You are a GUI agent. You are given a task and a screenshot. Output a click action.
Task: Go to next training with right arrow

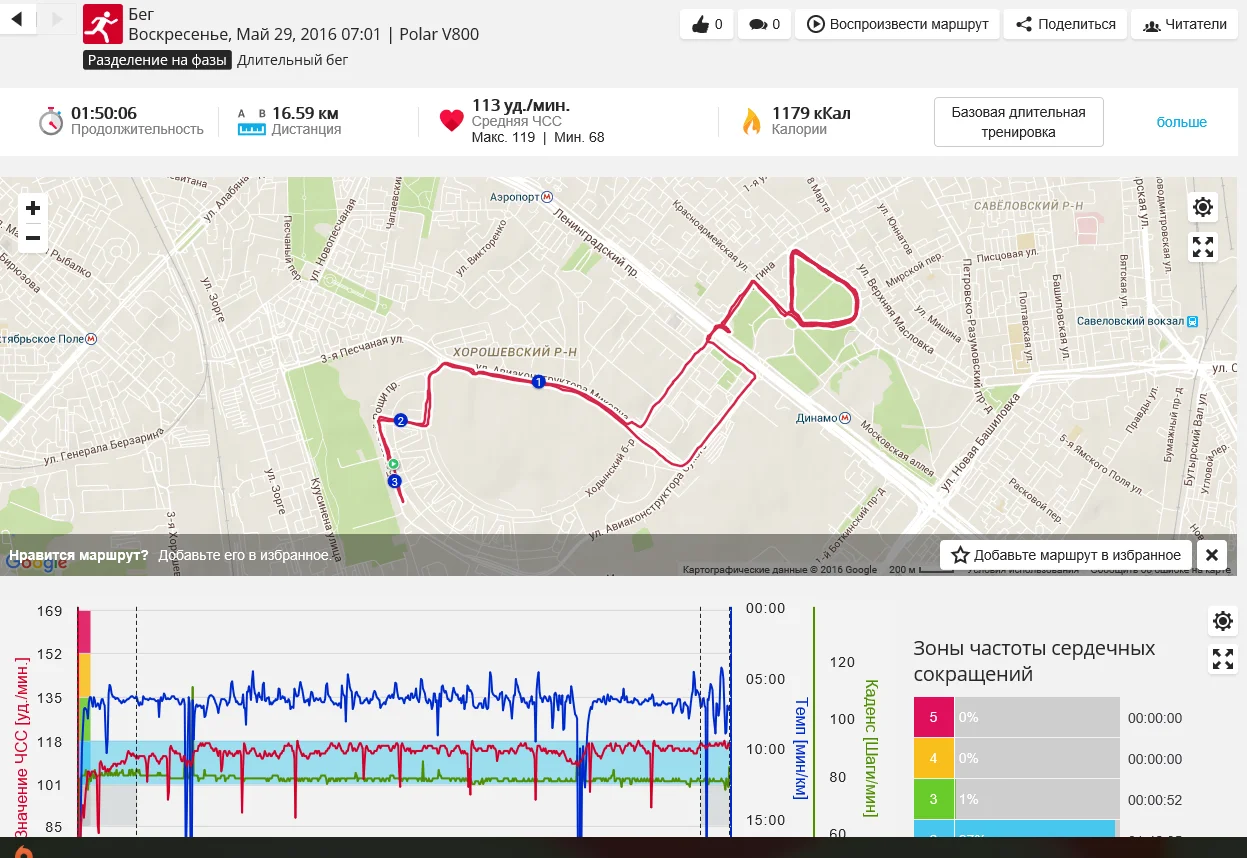coord(56,19)
